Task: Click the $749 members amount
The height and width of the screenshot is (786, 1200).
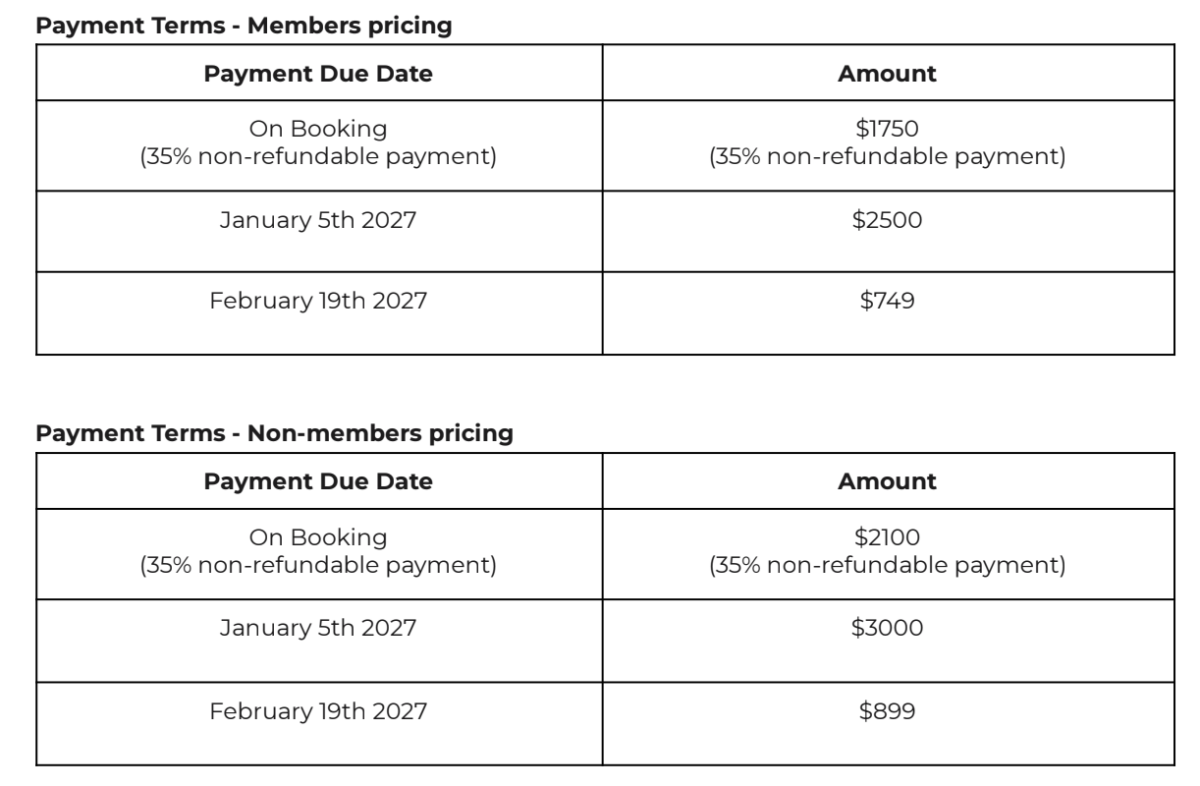Action: [x=887, y=301]
